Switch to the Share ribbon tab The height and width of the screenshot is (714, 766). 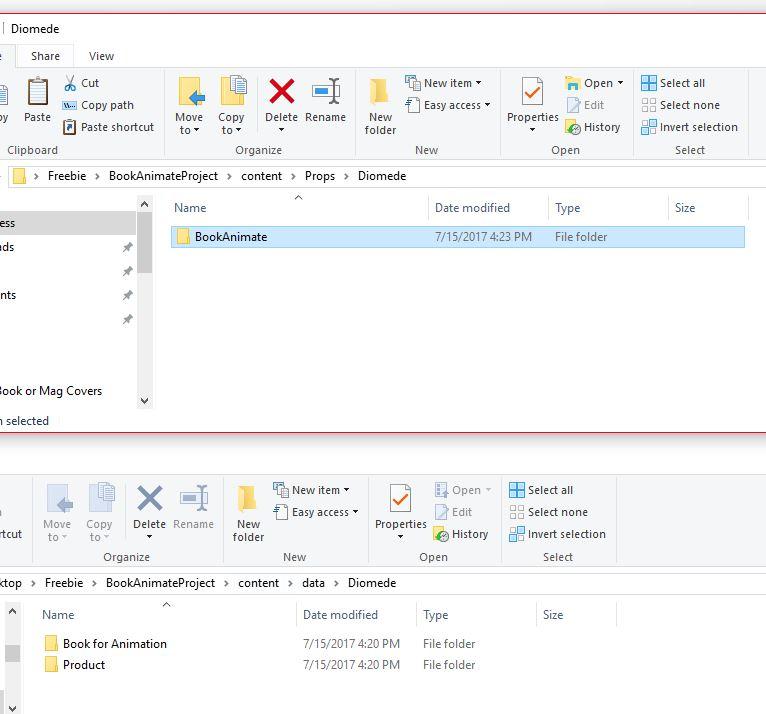point(45,56)
